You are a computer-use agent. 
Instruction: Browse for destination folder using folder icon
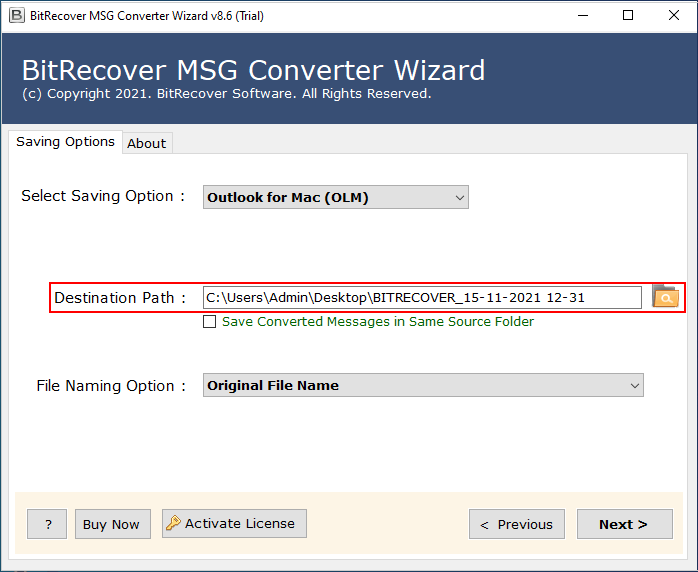tap(665, 297)
